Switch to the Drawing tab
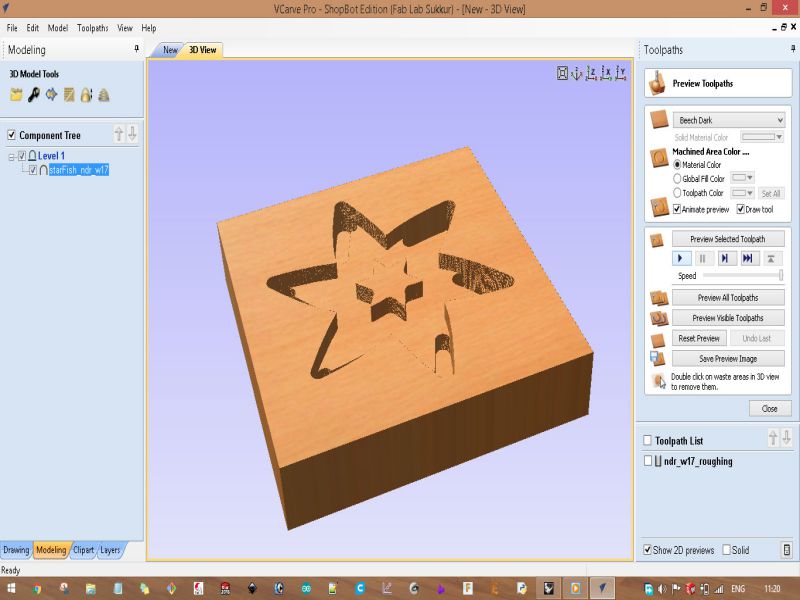This screenshot has height=600, width=800. coord(16,550)
